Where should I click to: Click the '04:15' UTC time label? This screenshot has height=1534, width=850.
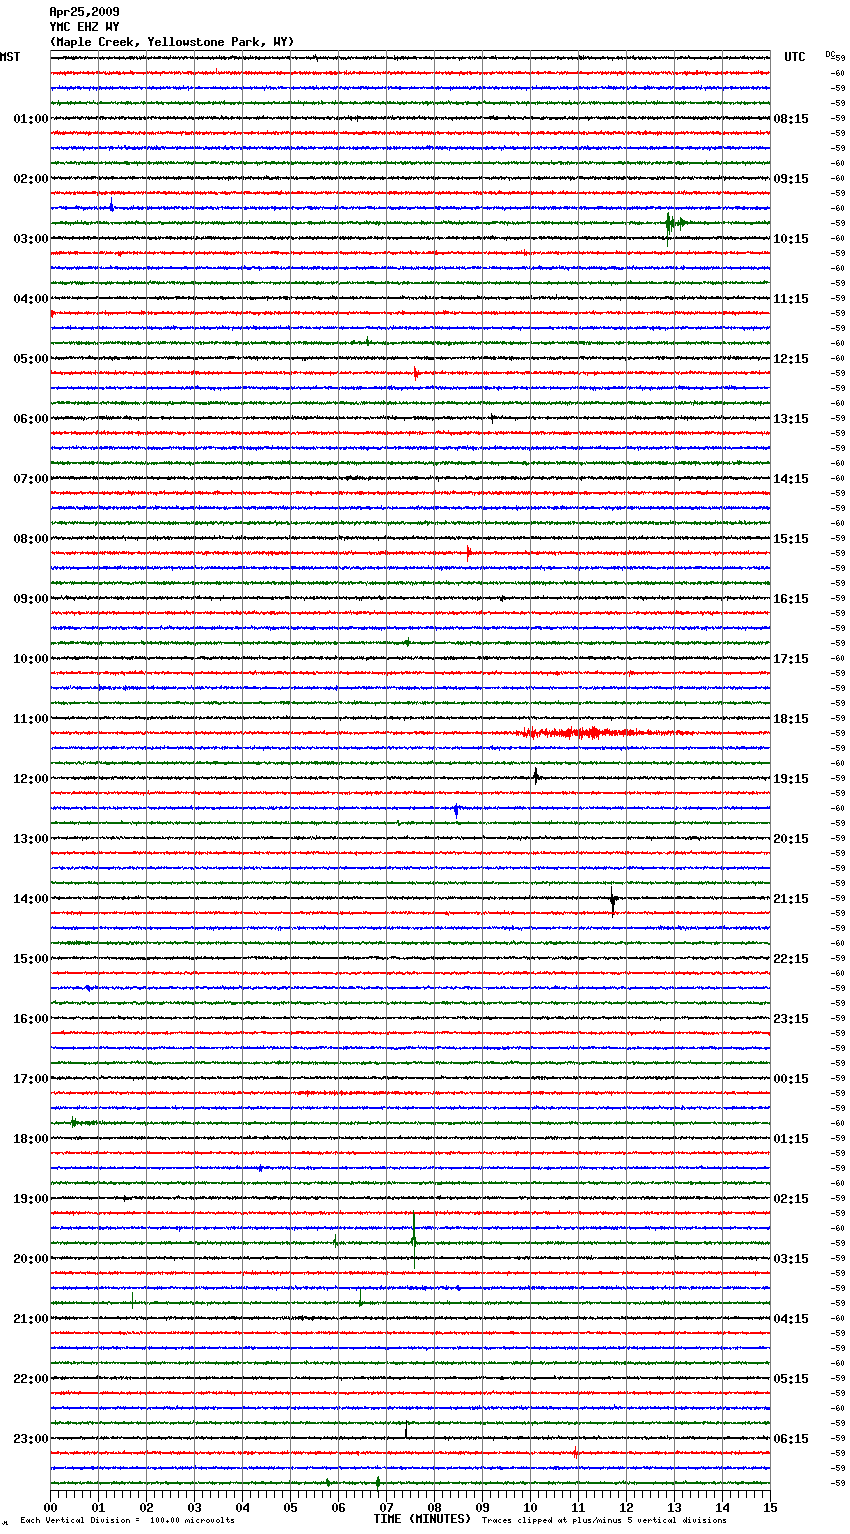(x=791, y=1319)
